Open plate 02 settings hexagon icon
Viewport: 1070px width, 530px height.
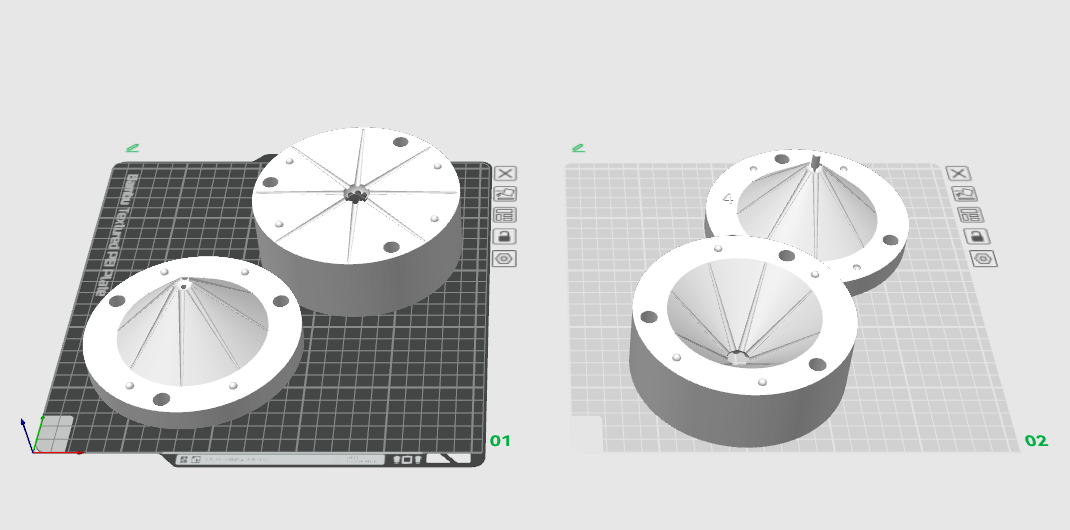click(x=983, y=259)
